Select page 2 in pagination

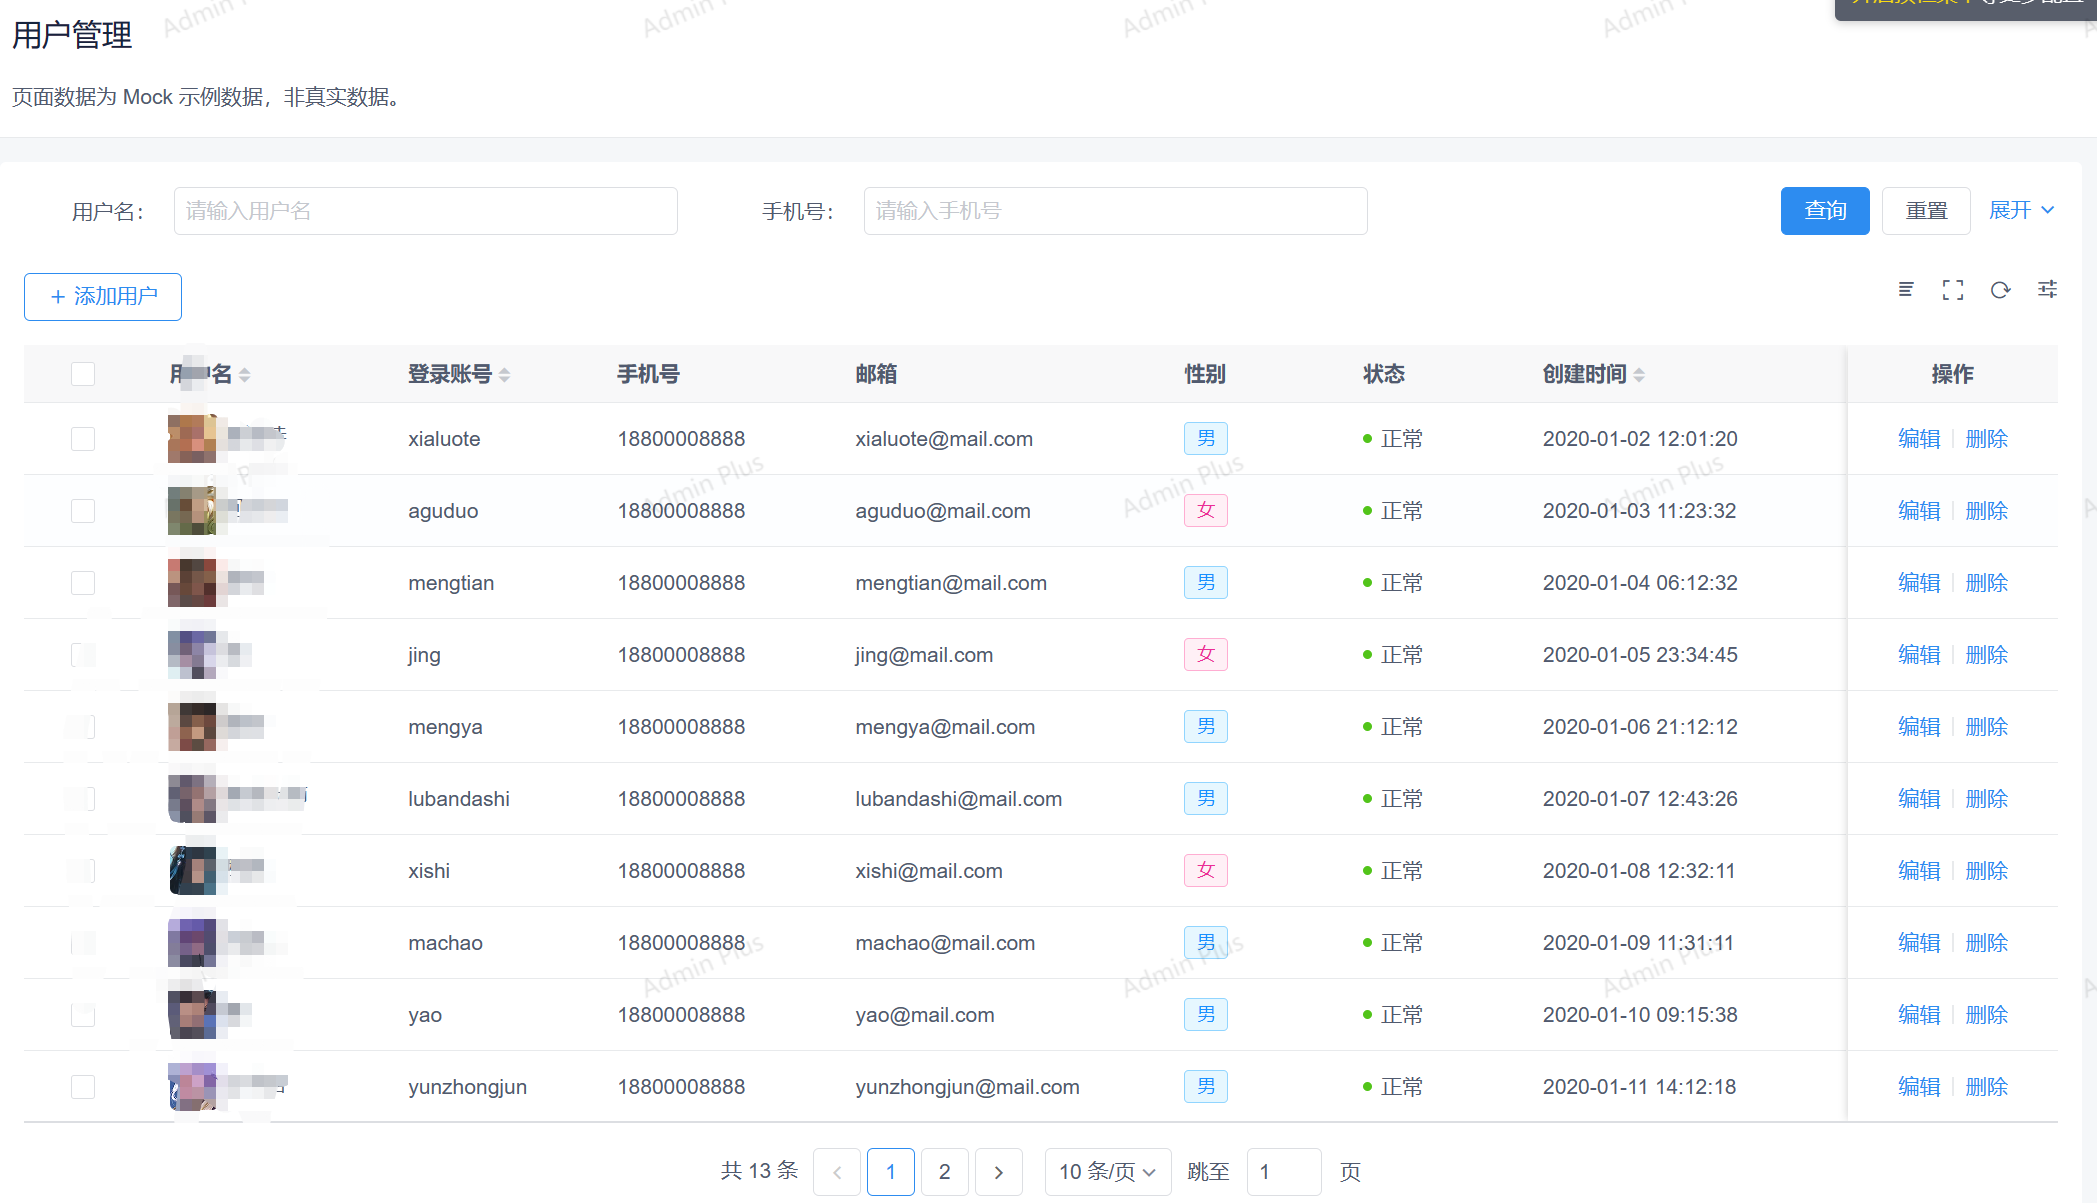tap(945, 1172)
